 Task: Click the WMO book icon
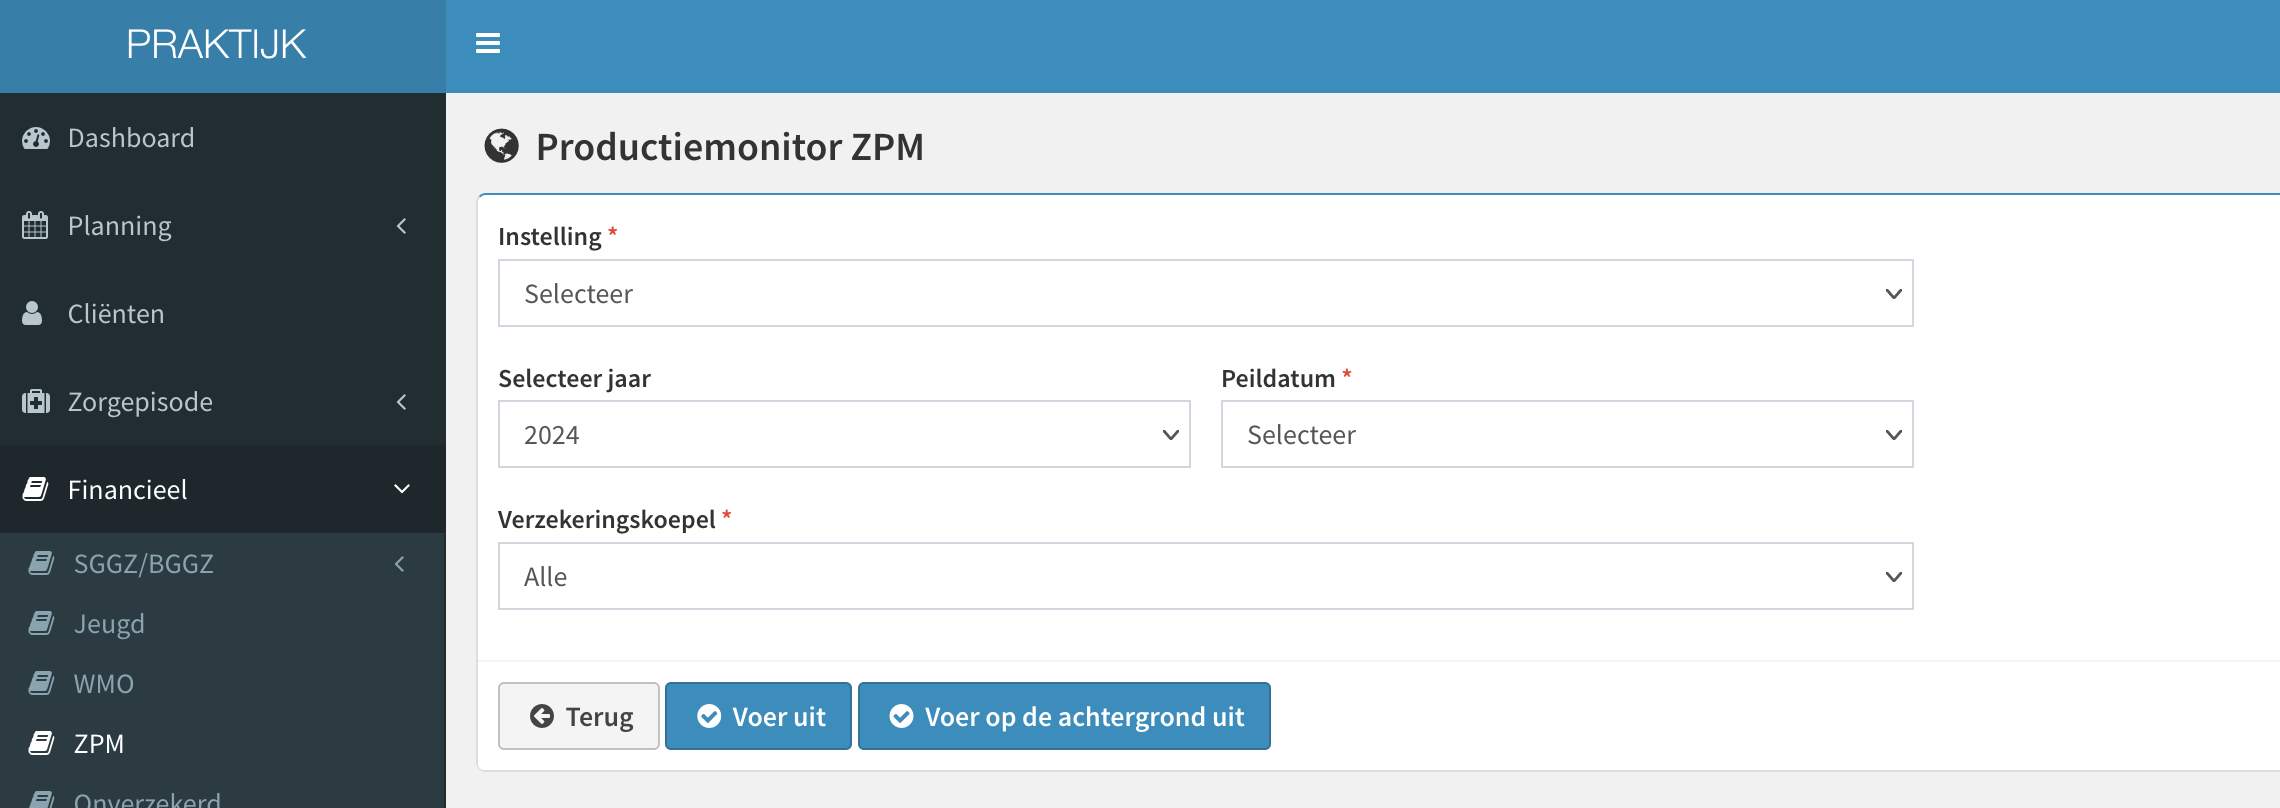pyautogui.click(x=41, y=683)
